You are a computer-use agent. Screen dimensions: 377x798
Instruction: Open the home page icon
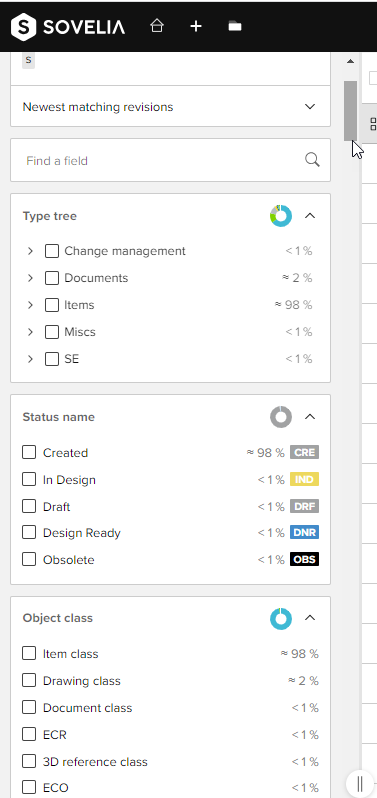[x=157, y=26]
